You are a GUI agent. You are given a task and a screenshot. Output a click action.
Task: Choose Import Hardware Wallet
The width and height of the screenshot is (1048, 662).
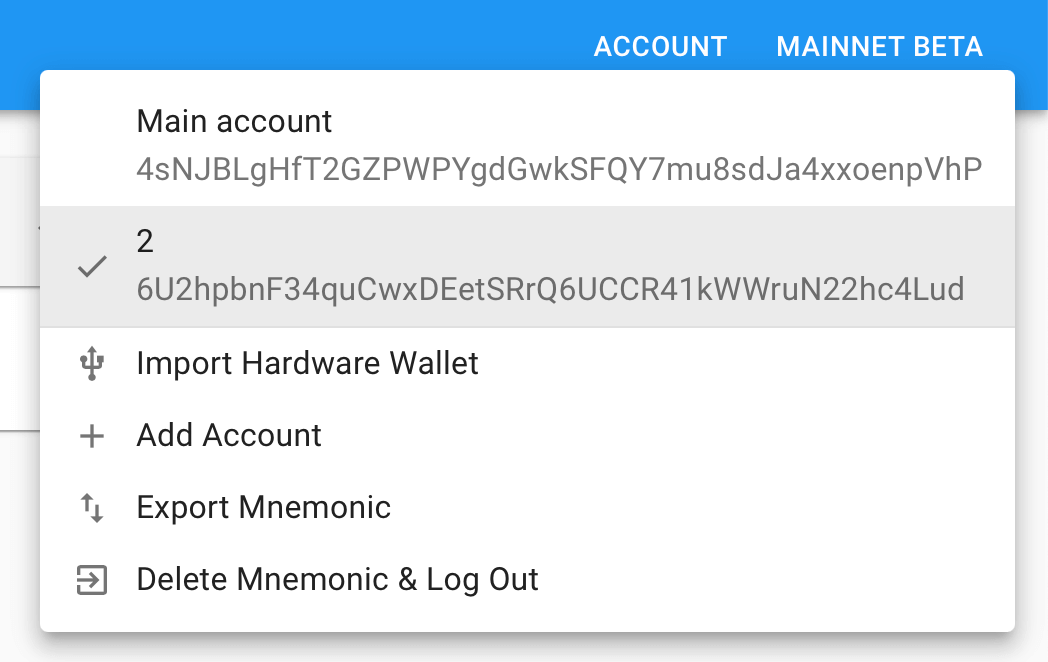pos(527,363)
